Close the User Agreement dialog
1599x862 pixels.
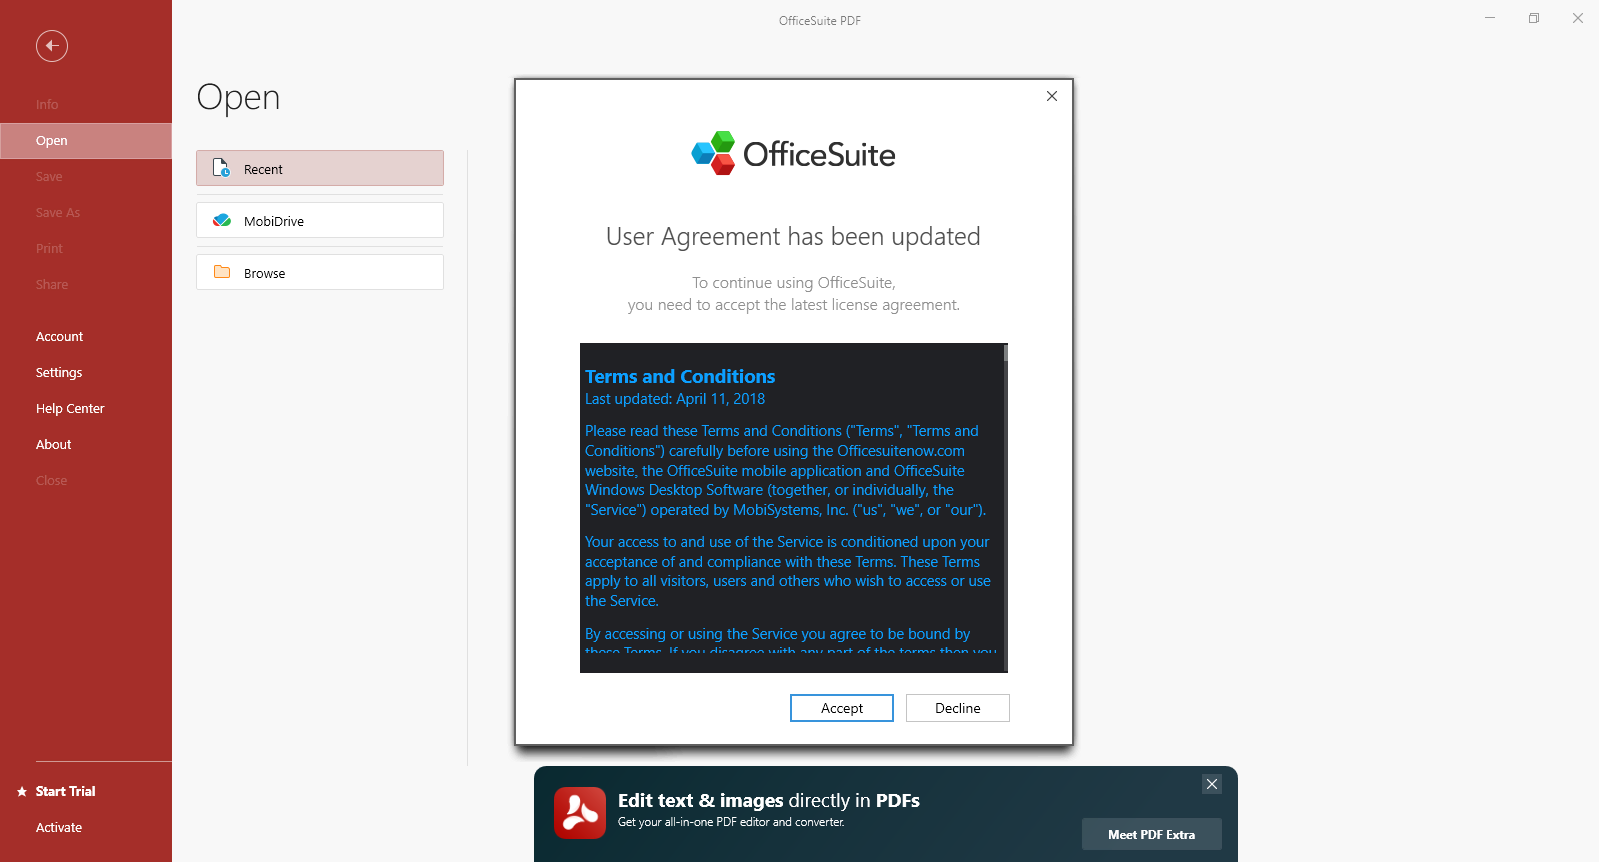(x=1052, y=96)
